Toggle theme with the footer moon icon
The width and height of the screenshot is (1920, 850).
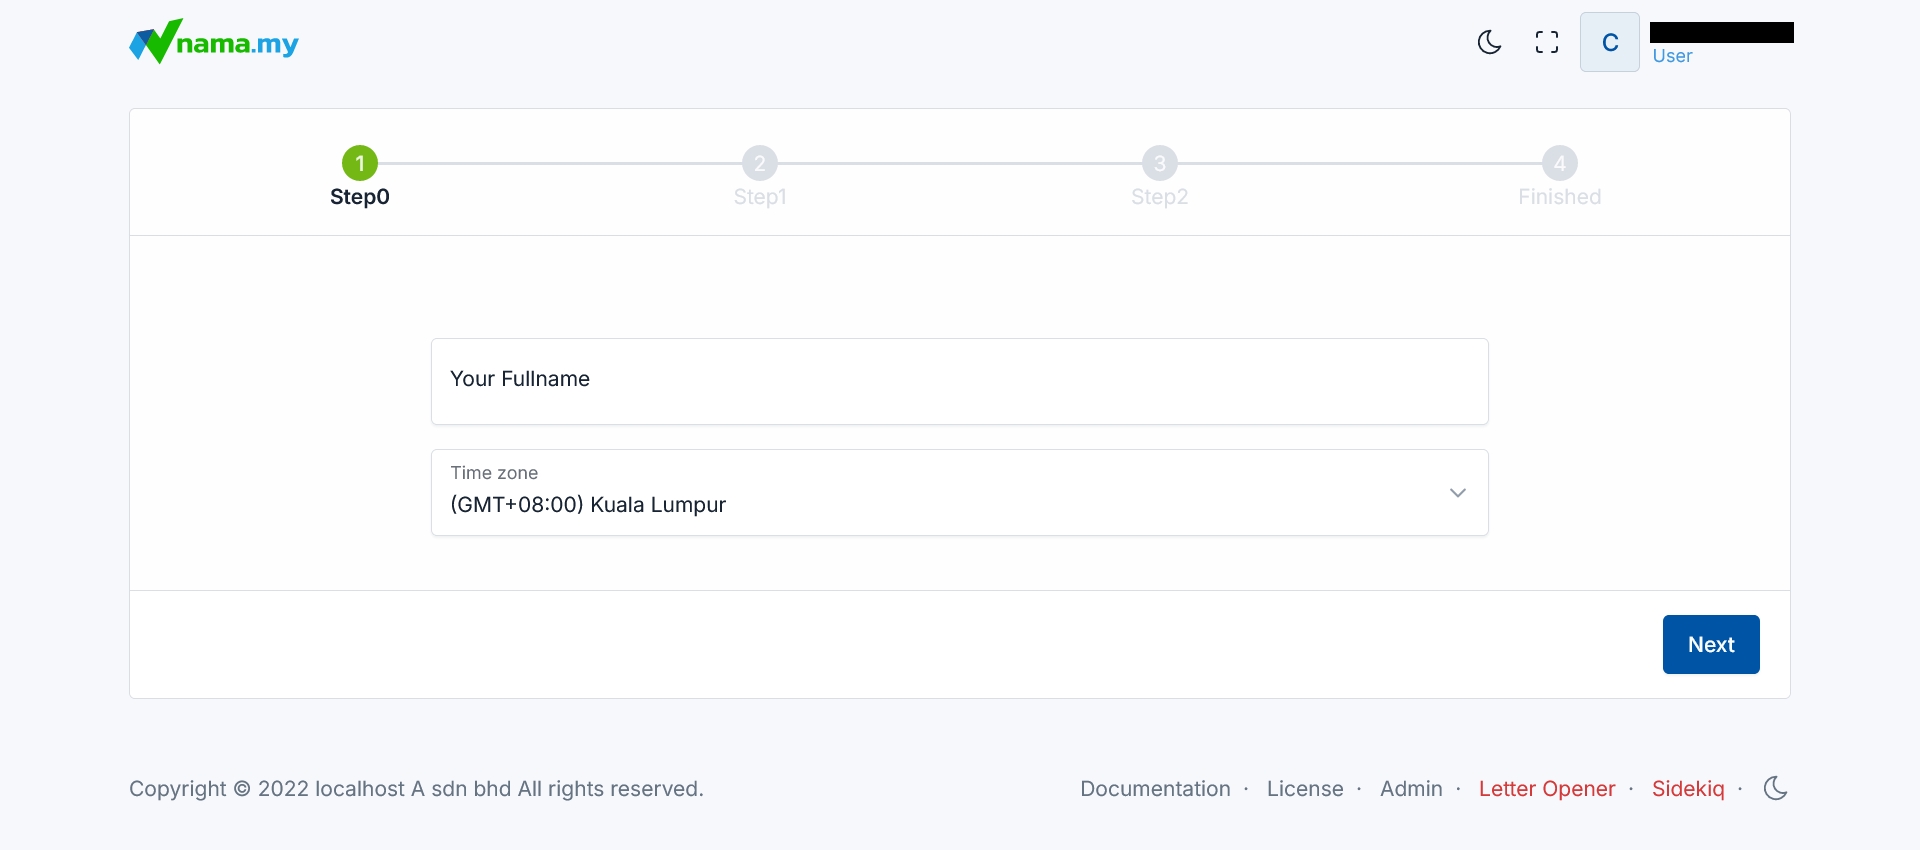click(1775, 789)
